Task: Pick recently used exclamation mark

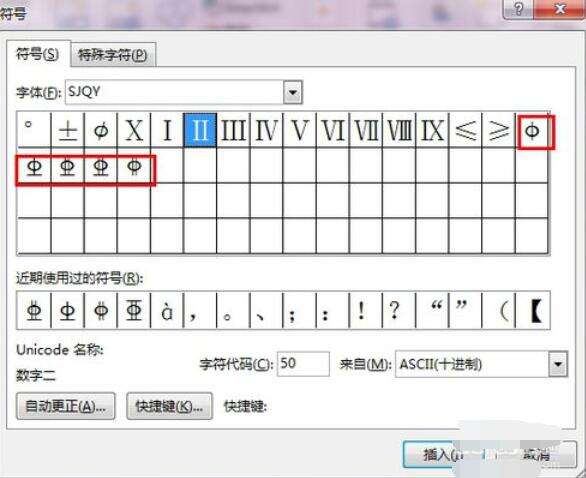Action: [x=366, y=311]
